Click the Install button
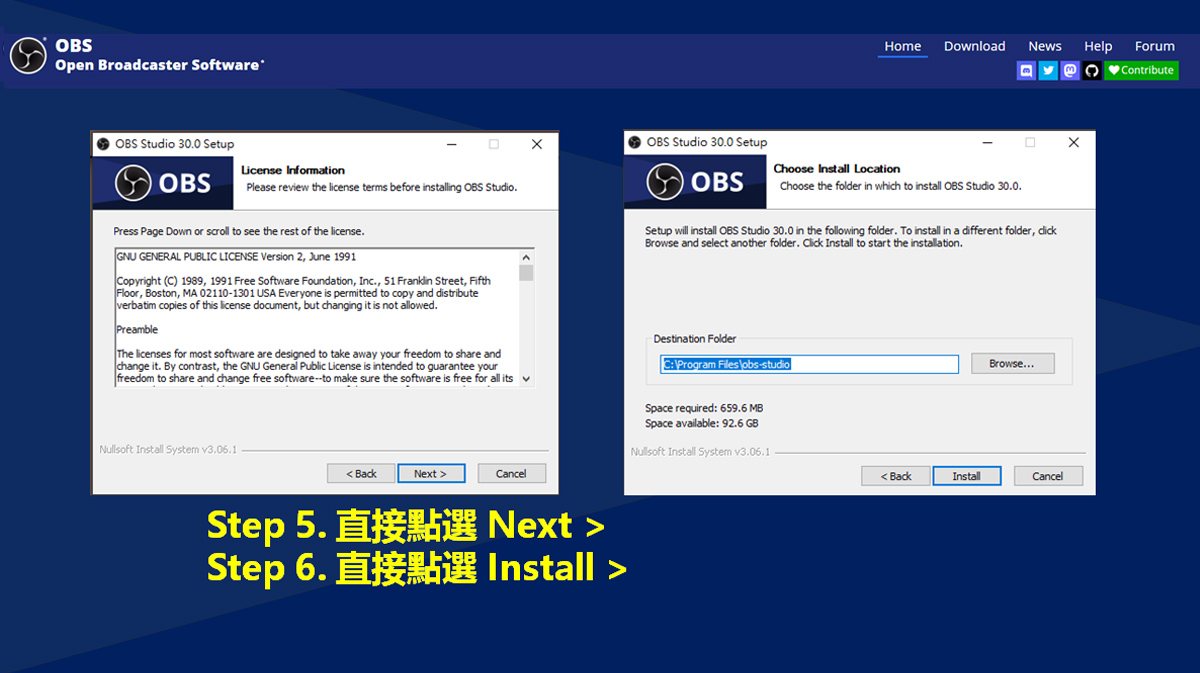 pos(967,476)
